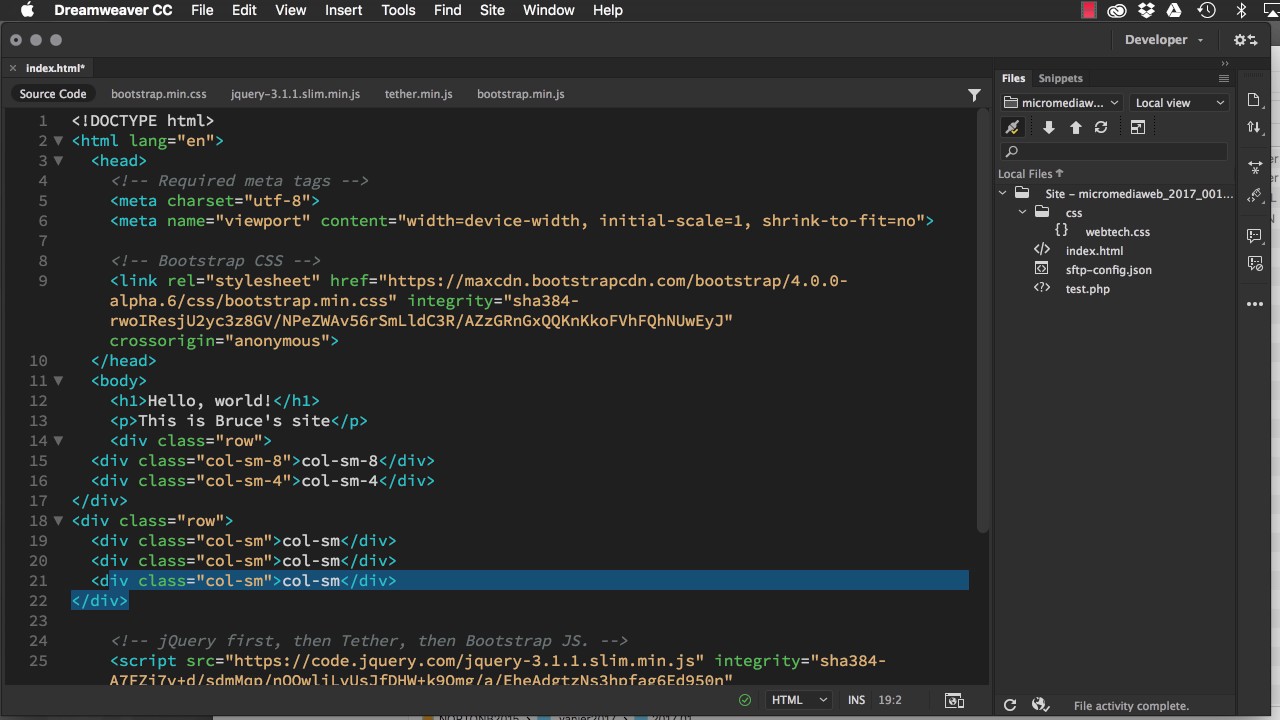Click the sync settings gear icon

point(1245,40)
